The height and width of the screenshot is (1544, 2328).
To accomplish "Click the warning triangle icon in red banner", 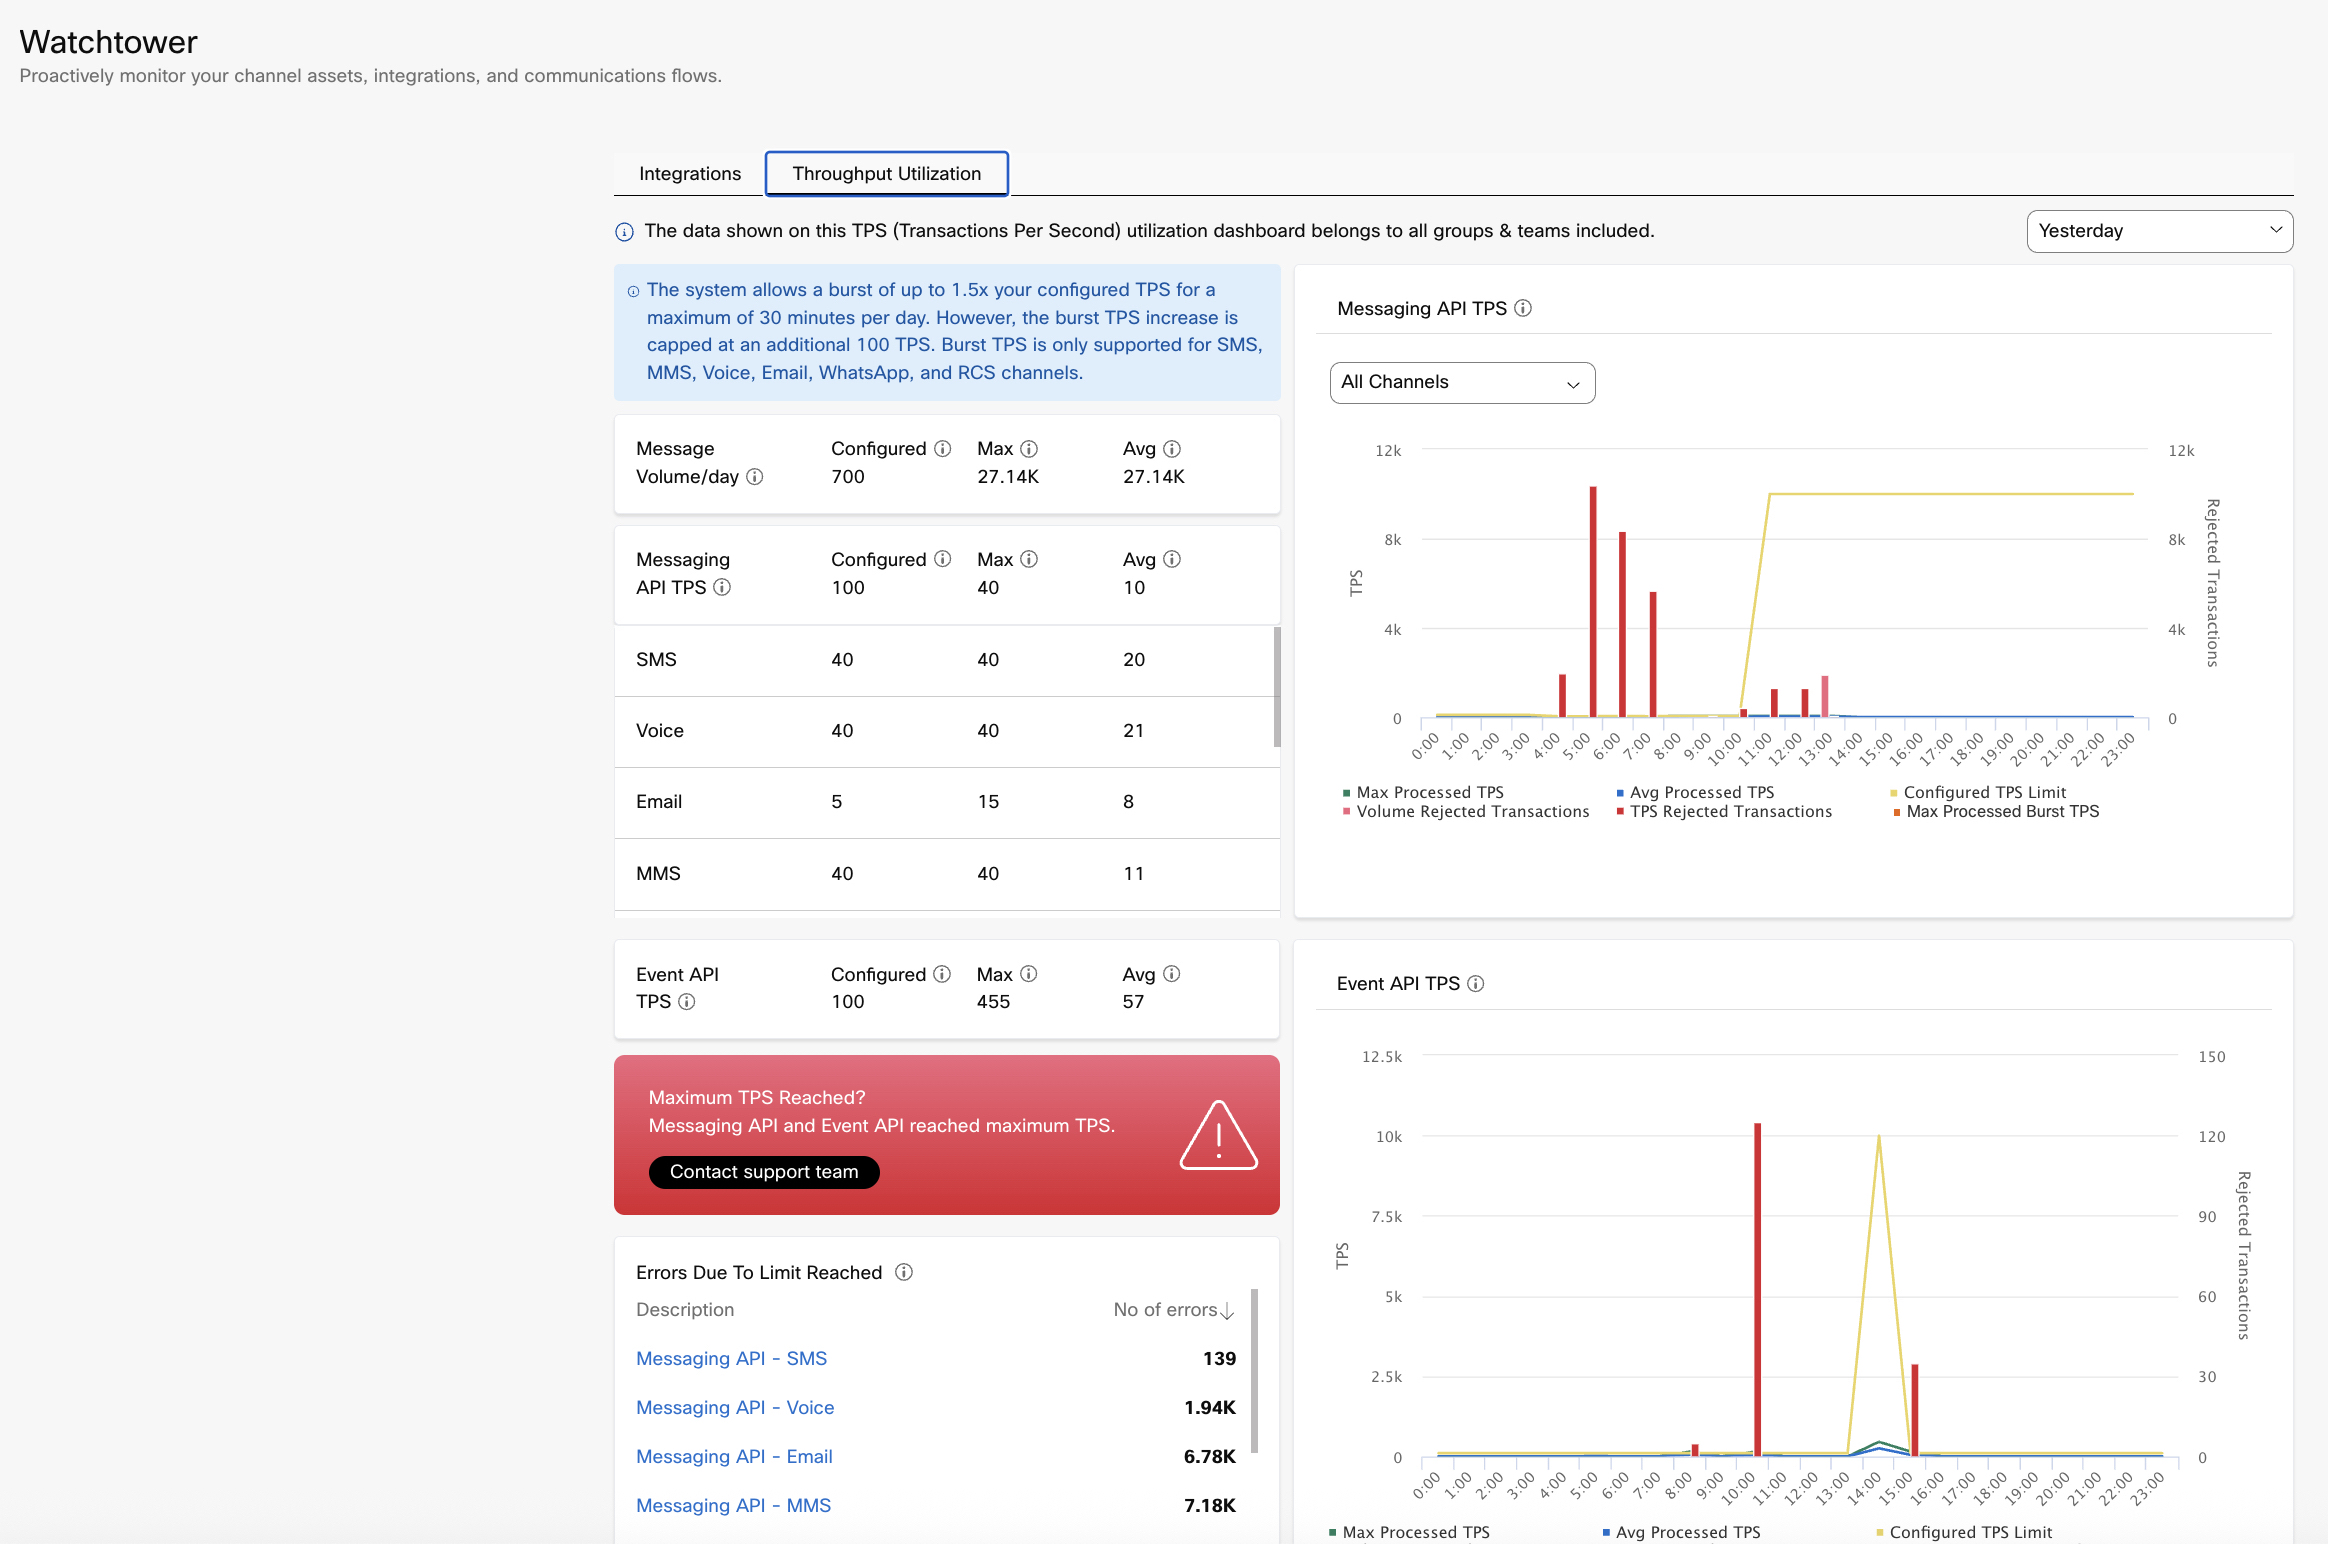I will coord(1218,1136).
